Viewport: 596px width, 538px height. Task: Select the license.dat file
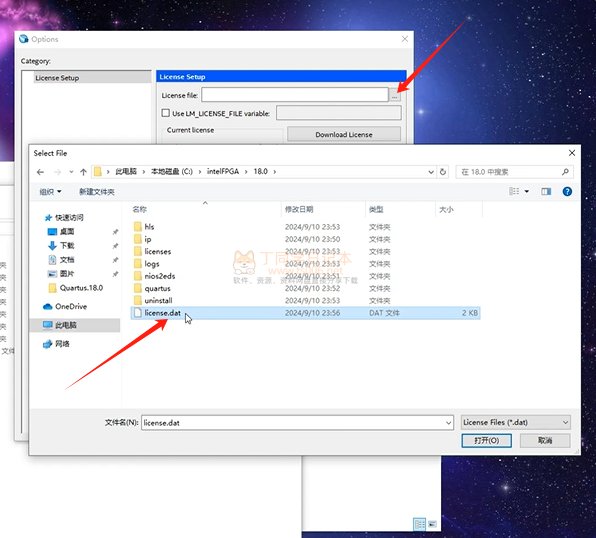tap(306, 313)
